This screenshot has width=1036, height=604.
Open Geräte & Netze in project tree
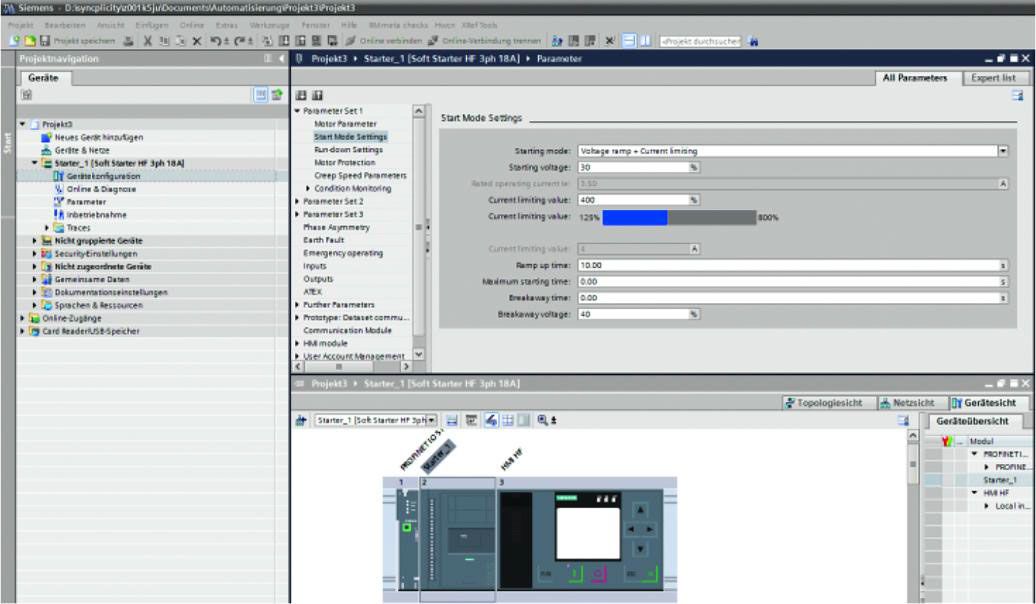point(81,151)
